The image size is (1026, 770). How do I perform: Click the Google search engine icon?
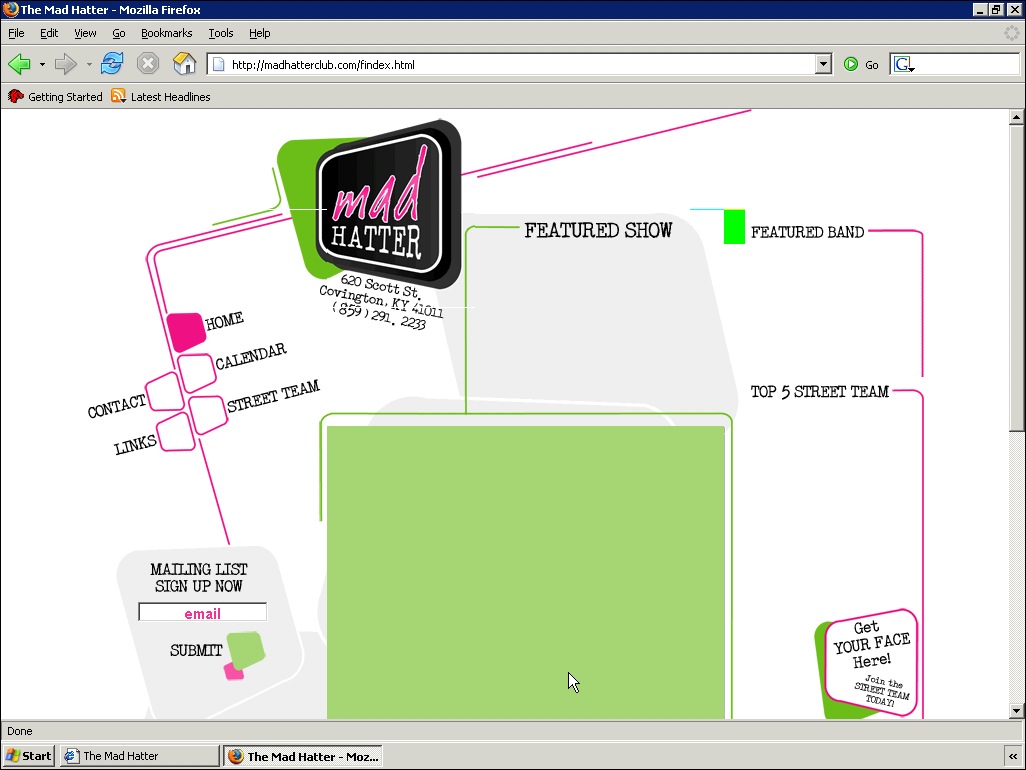coord(904,64)
